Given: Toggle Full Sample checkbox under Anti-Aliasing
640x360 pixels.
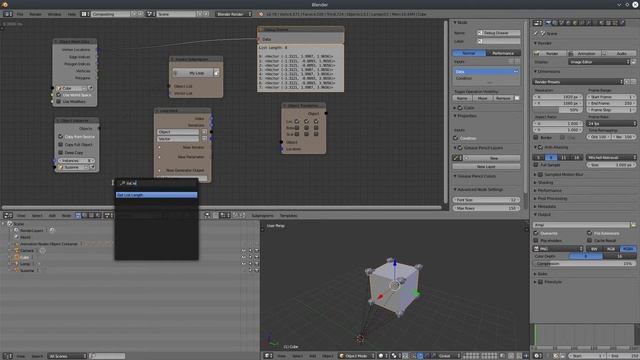Looking at the screenshot, I should coord(536,165).
